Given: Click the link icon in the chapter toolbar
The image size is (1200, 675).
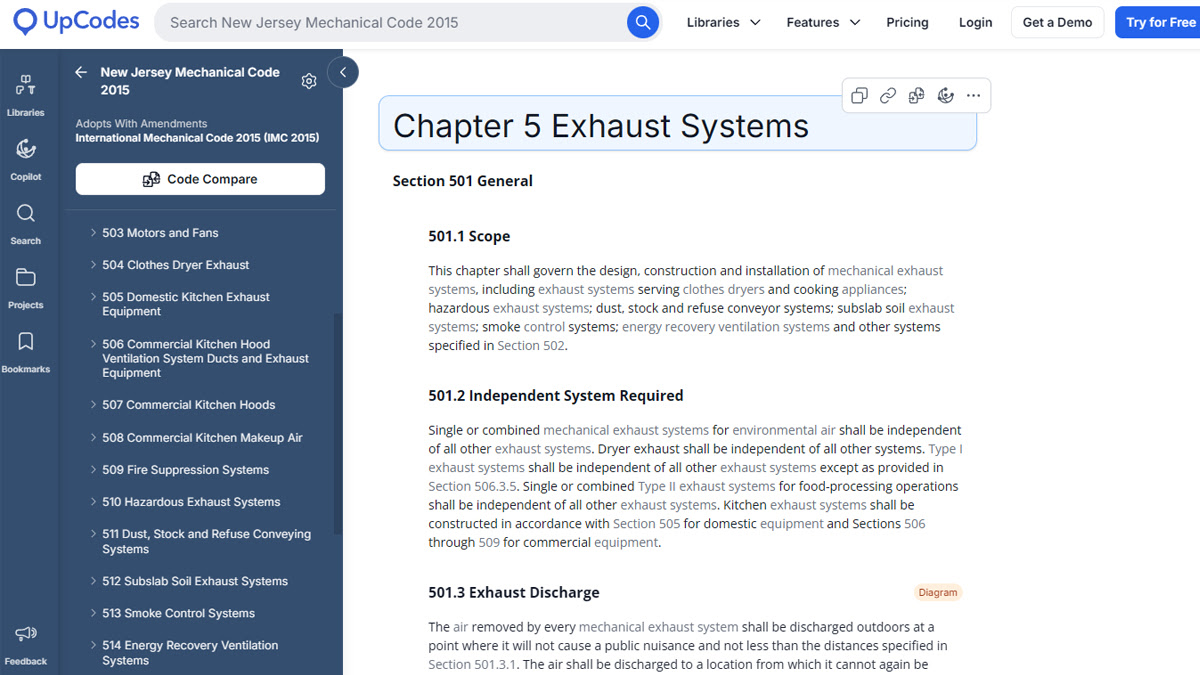Looking at the screenshot, I should (888, 96).
